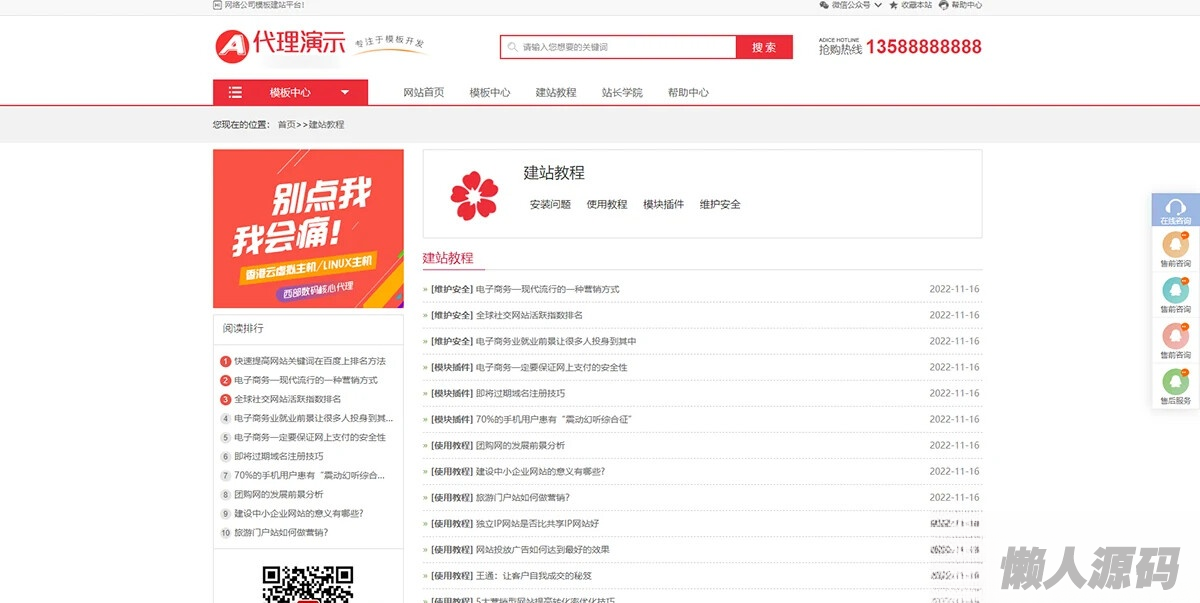Select the 安装问题 subcategory
The height and width of the screenshot is (603, 1200).
[x=550, y=204]
